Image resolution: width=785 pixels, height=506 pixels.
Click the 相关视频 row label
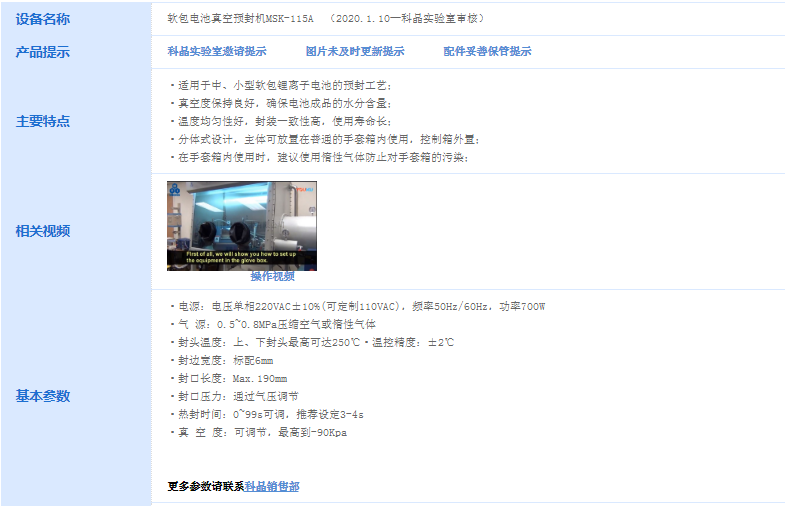(43, 231)
